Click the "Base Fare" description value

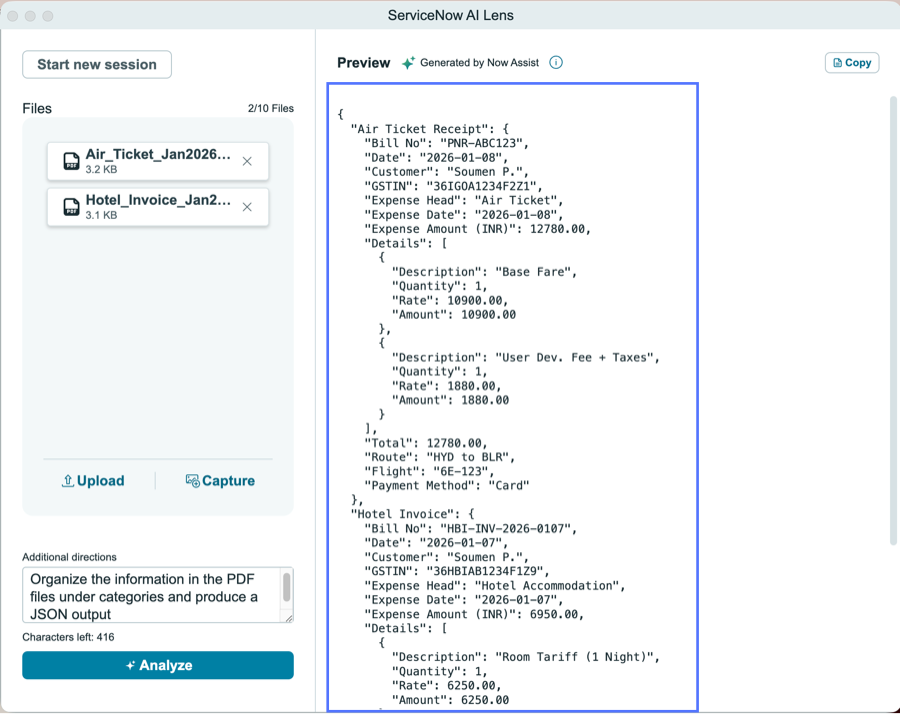[533, 271]
